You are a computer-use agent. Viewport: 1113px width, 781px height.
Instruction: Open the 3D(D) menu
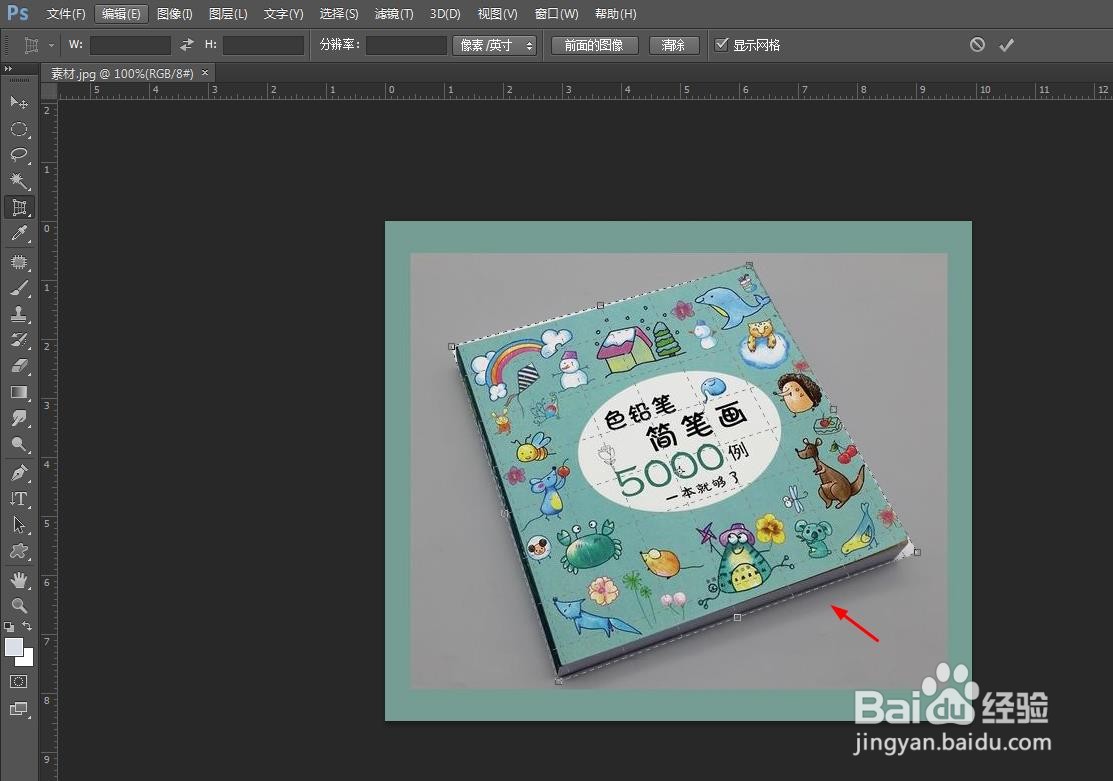[x=445, y=13]
